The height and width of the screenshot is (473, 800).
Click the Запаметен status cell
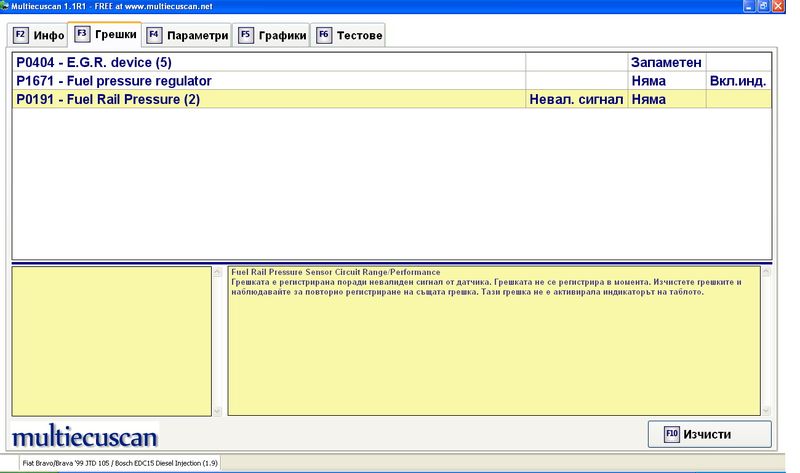[x=666, y=62]
